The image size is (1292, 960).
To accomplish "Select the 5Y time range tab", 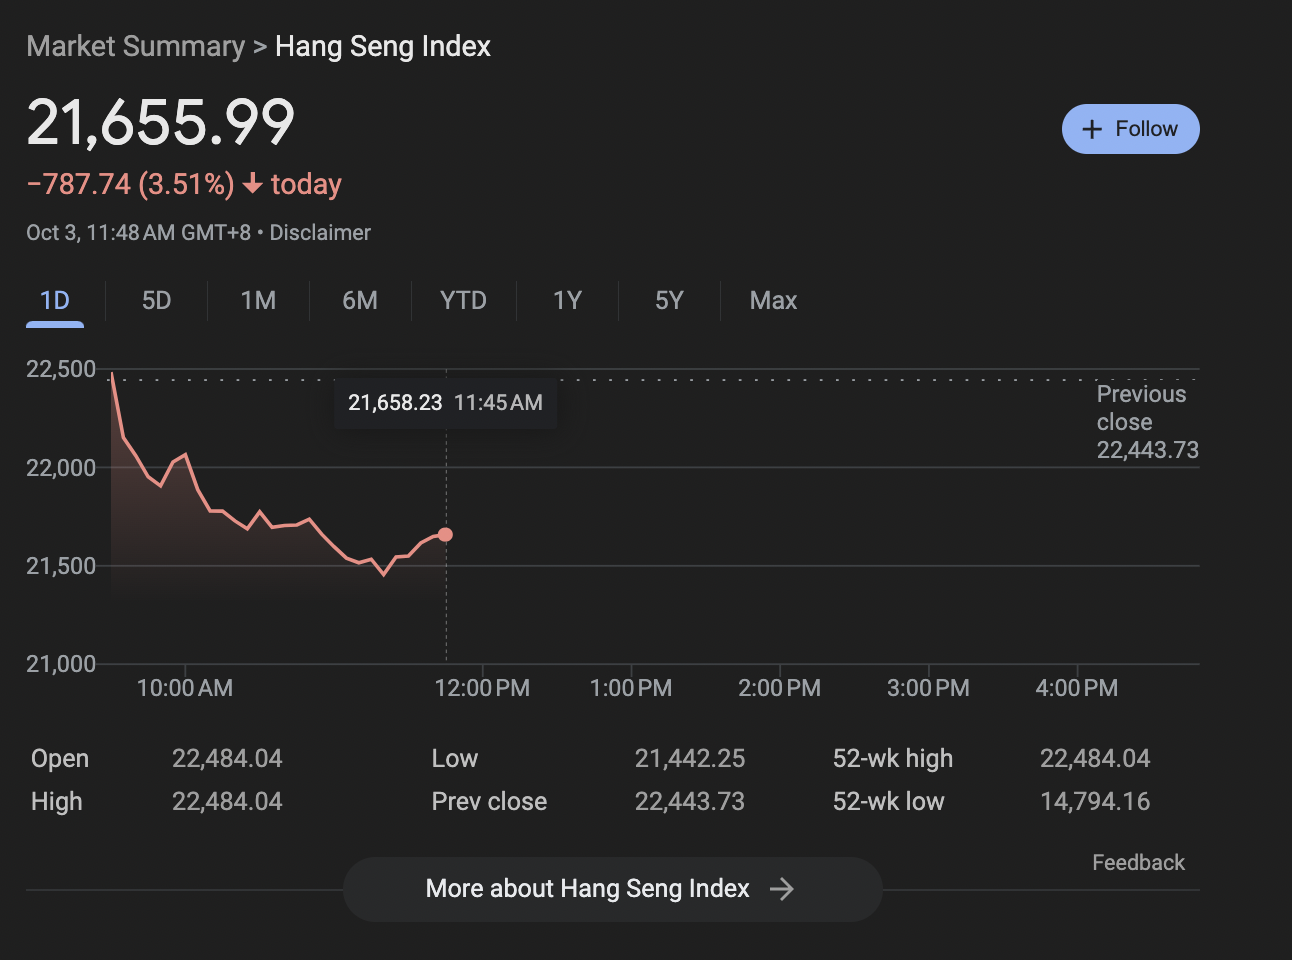I will point(669,301).
